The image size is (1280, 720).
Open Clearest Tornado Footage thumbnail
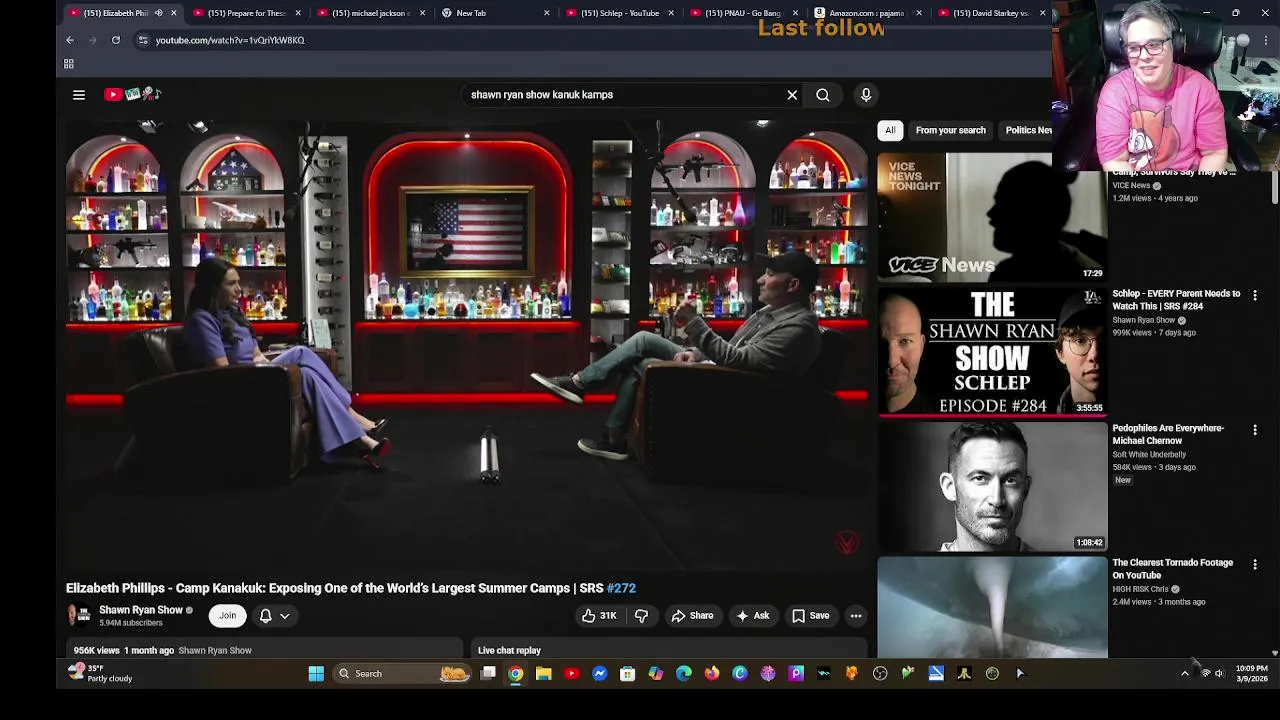click(992, 608)
